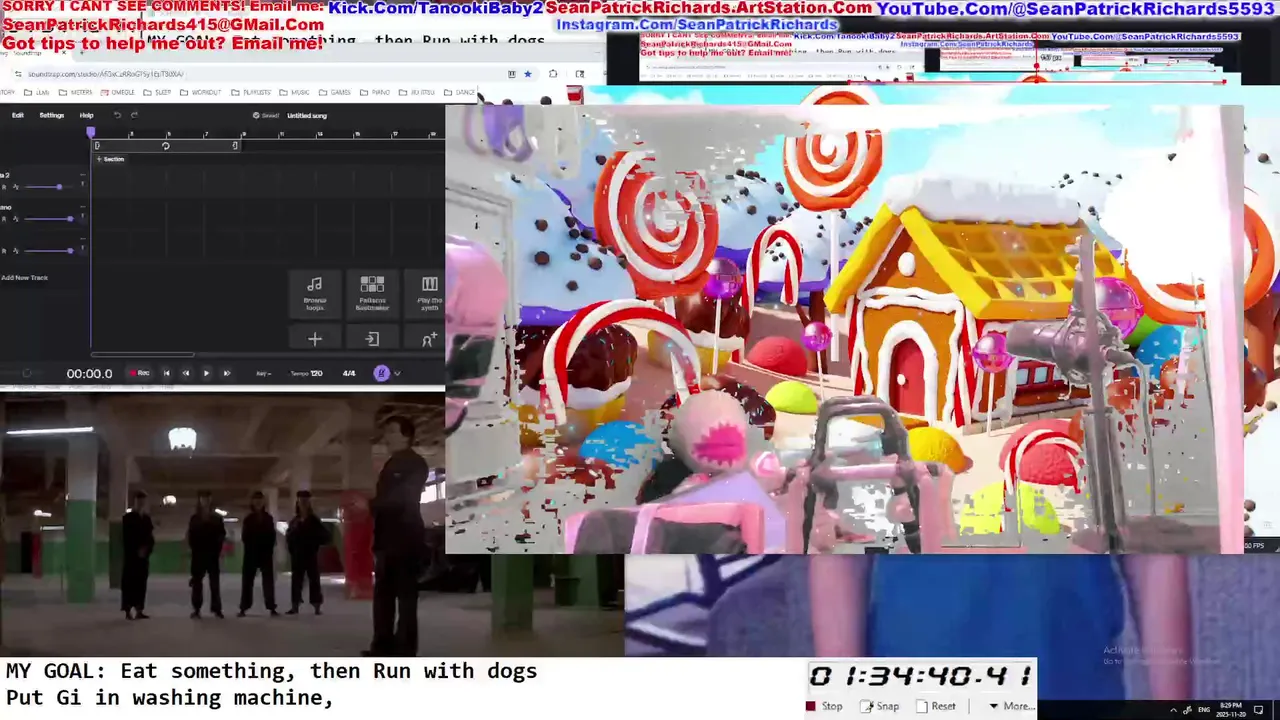Screen dimensions: 1280x720
Task: Open the piano track options menu
Action: [x=82, y=206]
